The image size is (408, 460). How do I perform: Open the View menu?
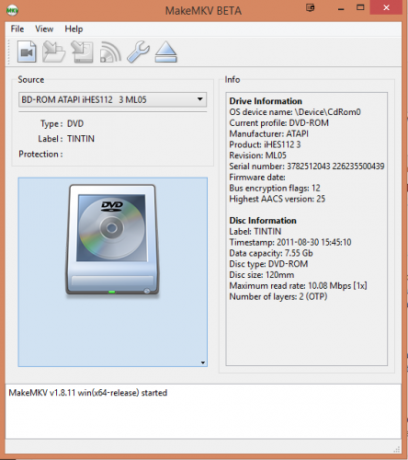pos(44,29)
